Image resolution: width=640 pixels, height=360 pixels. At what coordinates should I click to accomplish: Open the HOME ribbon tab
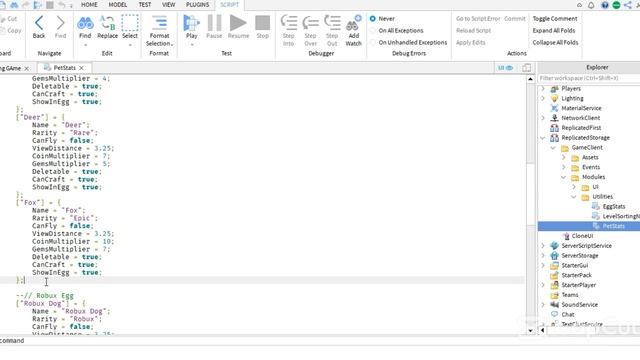tap(89, 4)
